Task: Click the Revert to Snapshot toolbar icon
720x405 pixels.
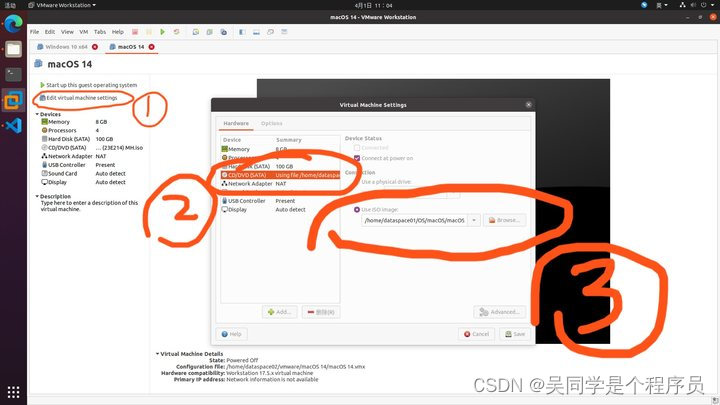Action: (x=209, y=32)
